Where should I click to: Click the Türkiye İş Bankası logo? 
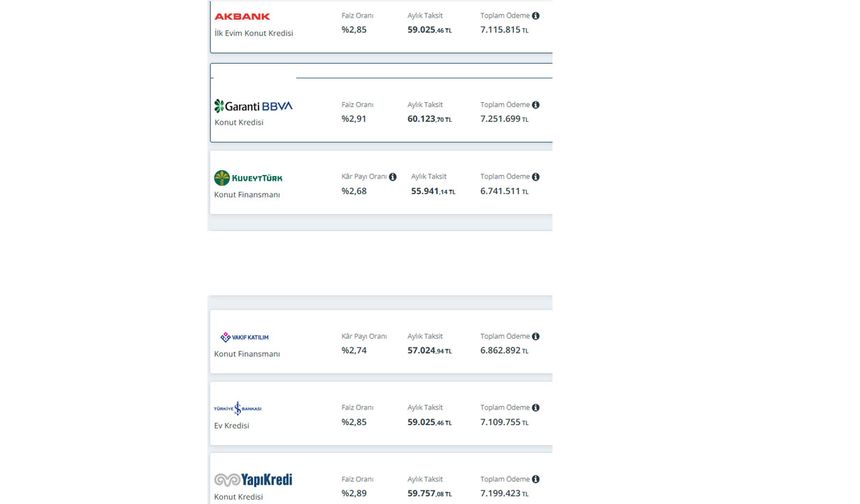tap(237, 408)
